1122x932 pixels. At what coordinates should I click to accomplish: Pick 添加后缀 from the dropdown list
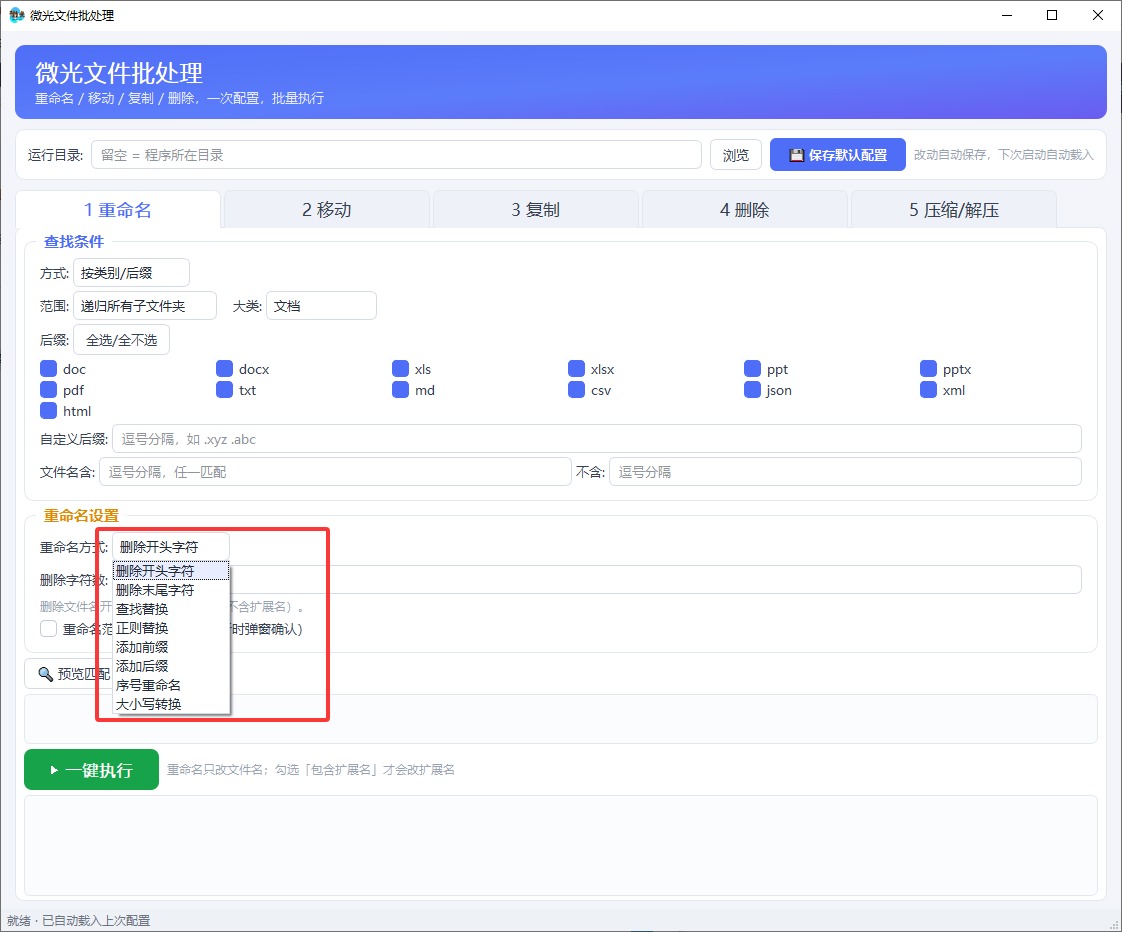tap(171, 666)
